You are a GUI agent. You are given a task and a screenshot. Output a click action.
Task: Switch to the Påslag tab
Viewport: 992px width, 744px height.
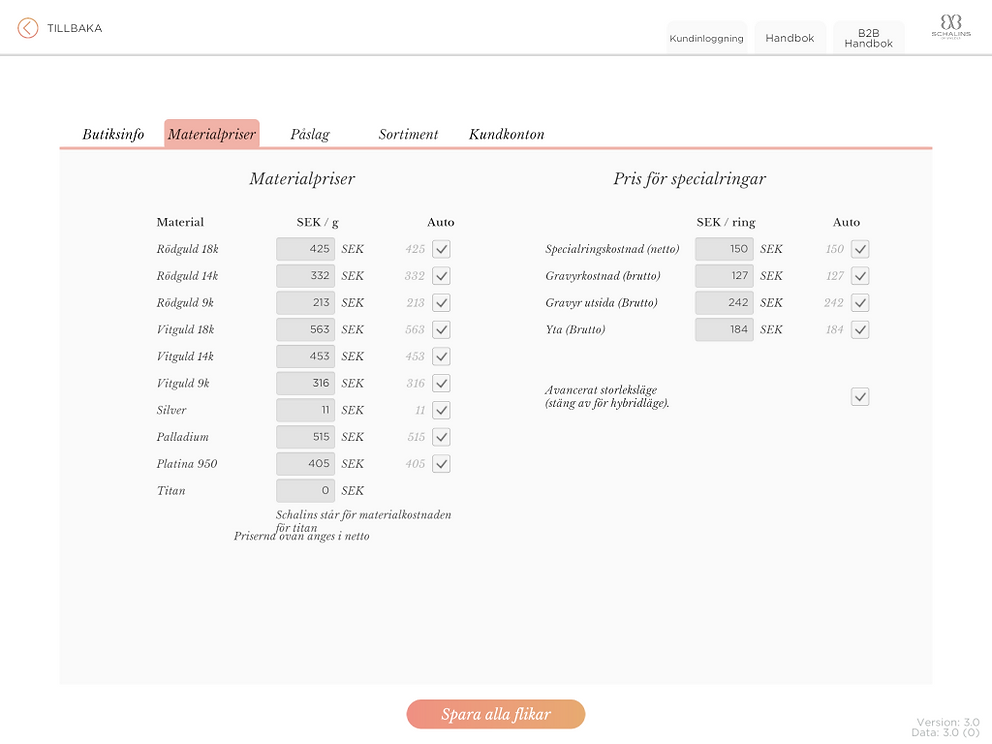310,134
